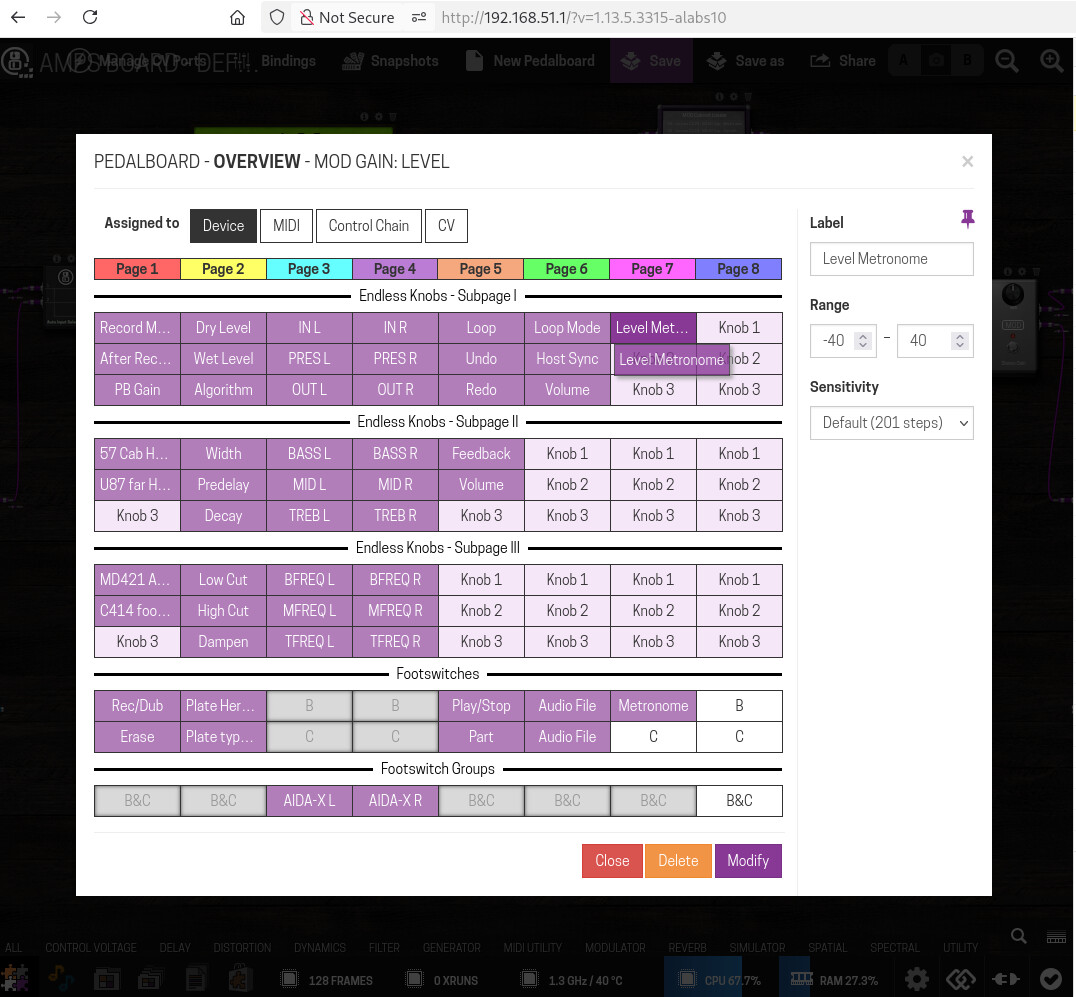Click the browser home icon

[237, 17]
